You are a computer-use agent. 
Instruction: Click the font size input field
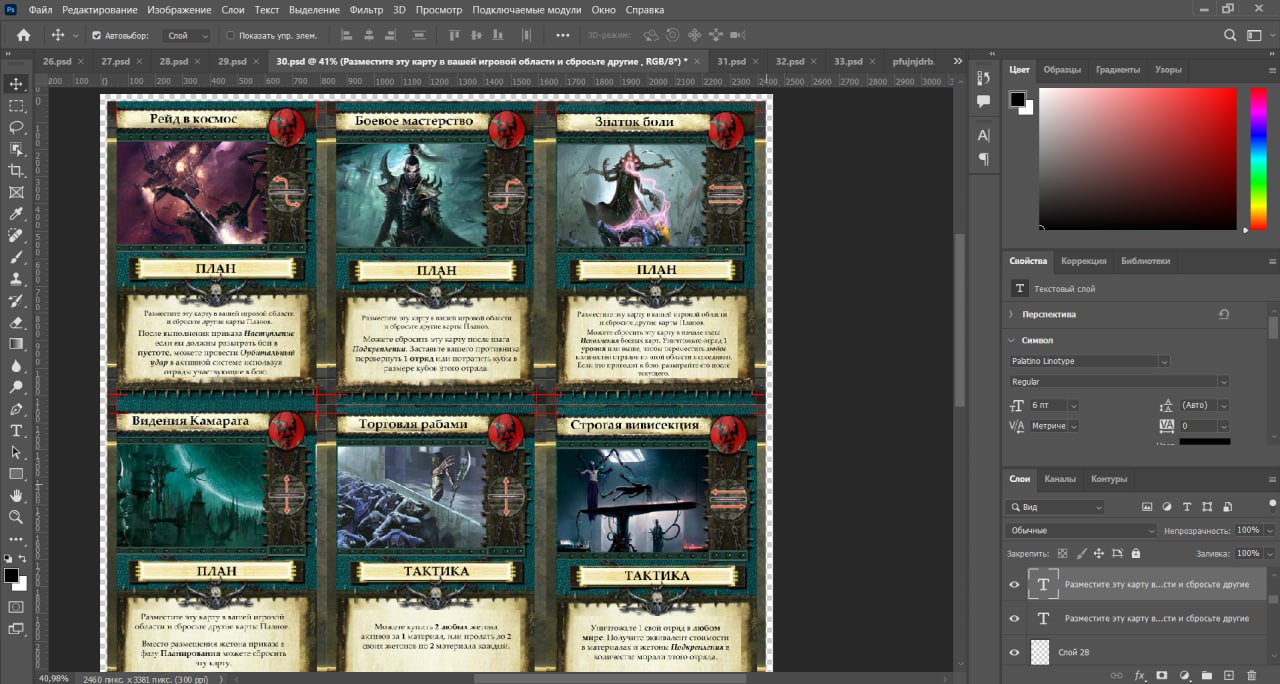[1047, 405]
